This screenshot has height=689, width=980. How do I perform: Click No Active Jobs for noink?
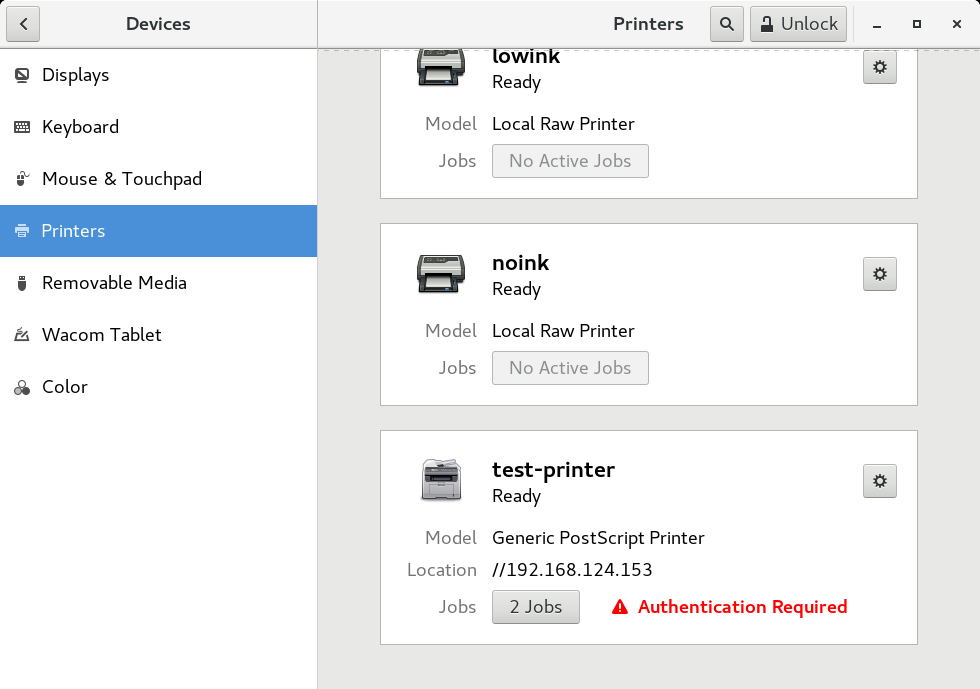(570, 368)
